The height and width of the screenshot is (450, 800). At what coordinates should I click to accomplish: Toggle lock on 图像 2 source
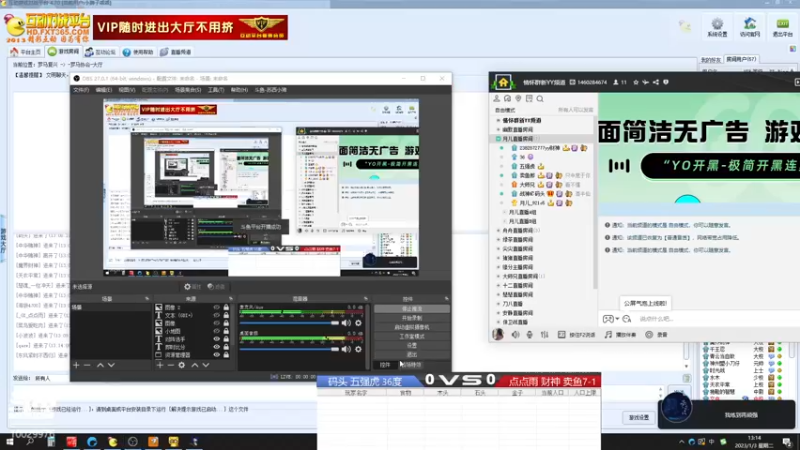tap(226, 308)
